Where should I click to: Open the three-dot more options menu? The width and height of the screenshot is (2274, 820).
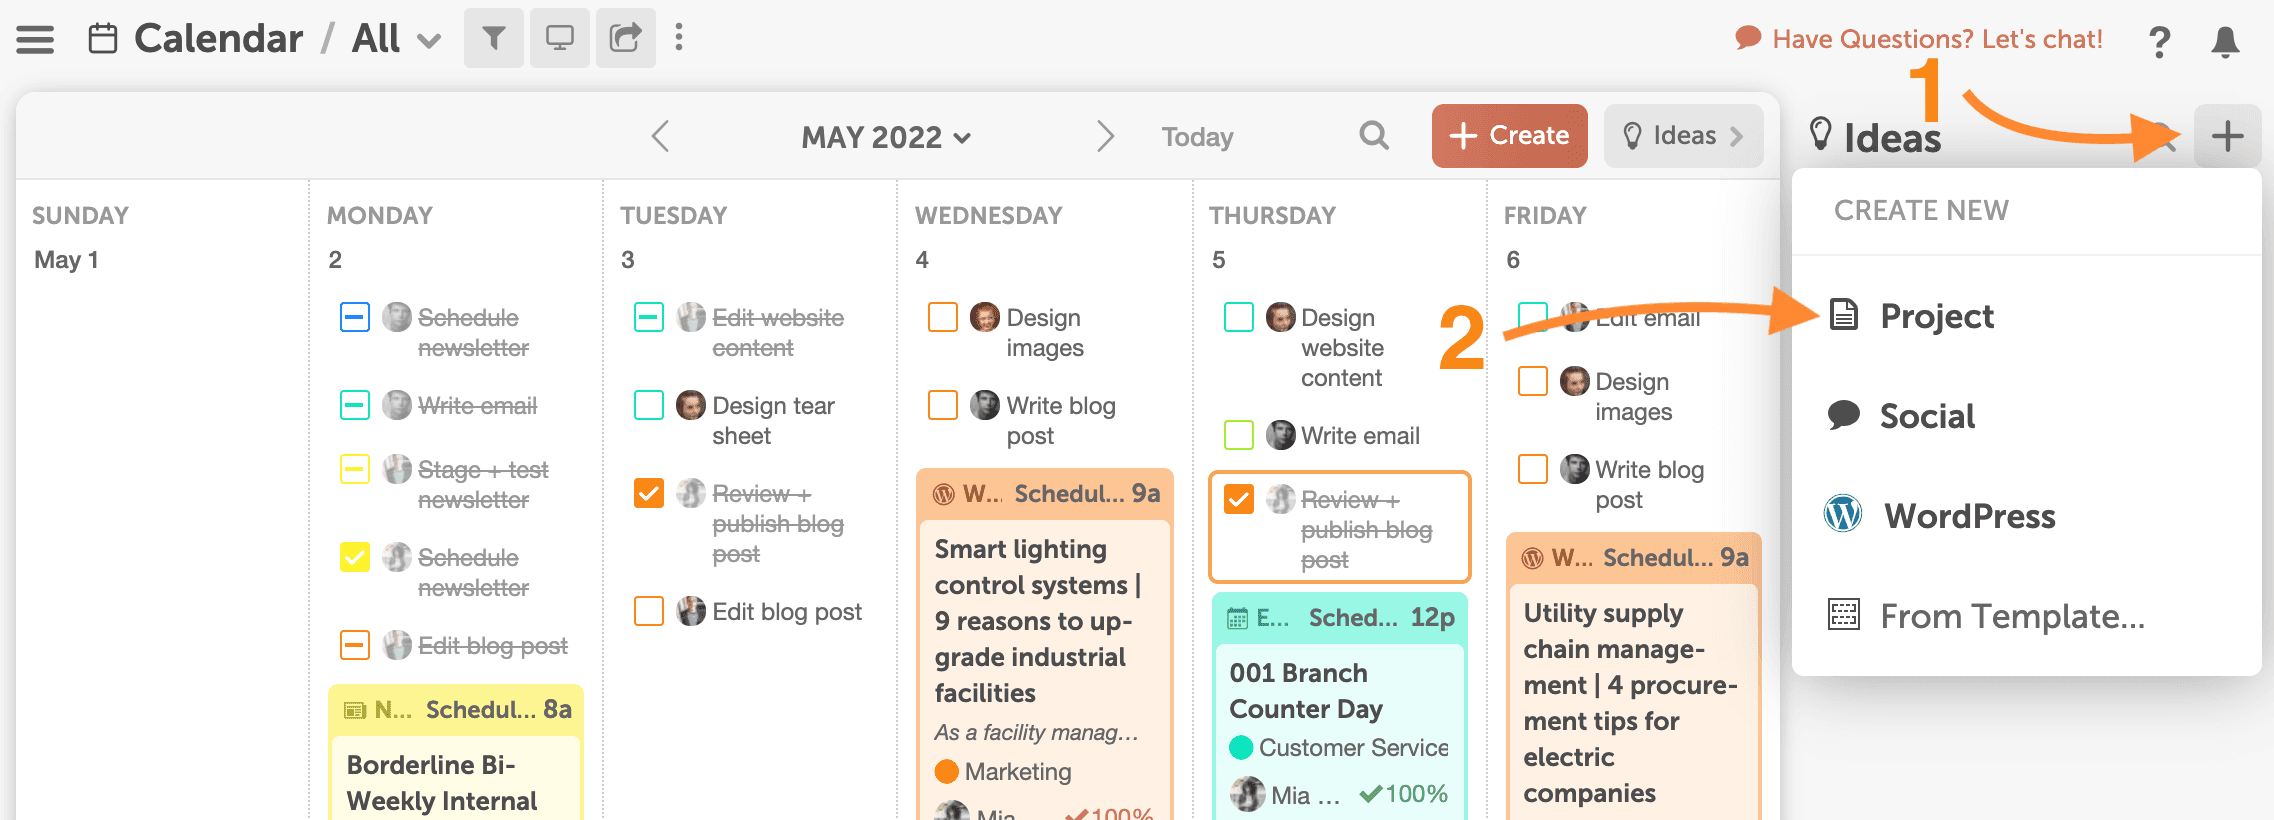tap(679, 38)
